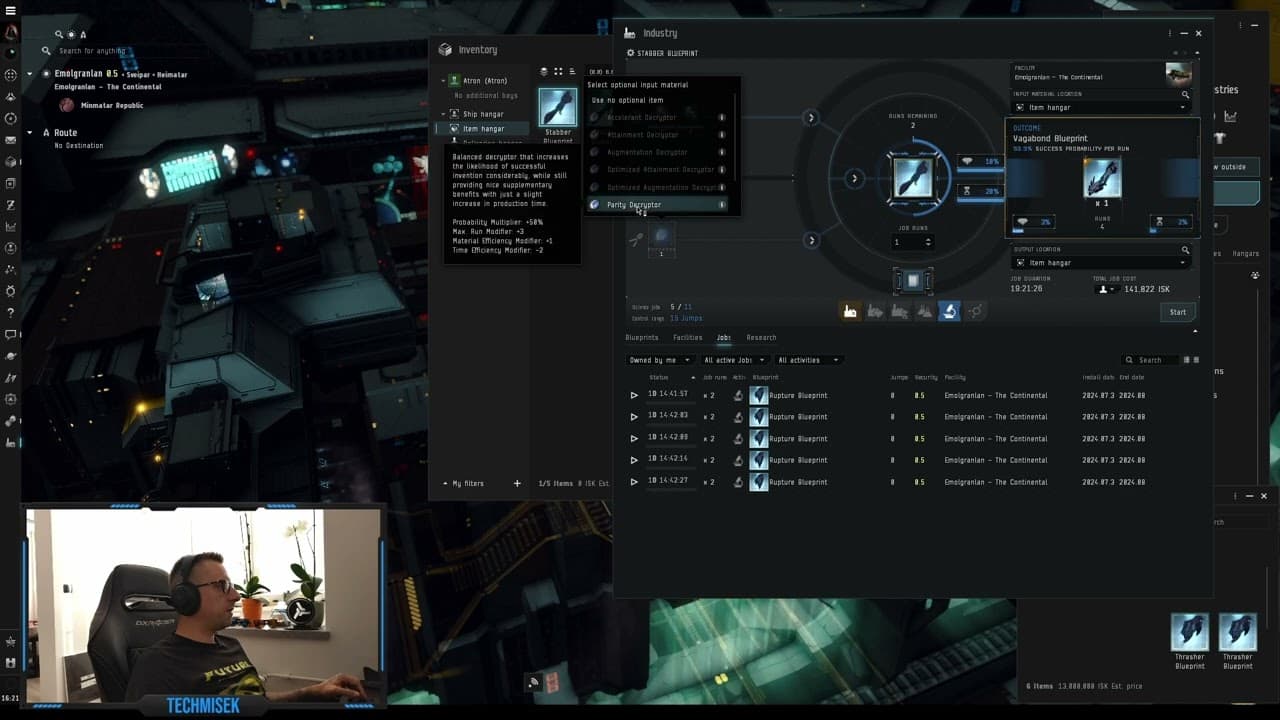Viewport: 1280px width, 720px height.
Task: Search the output location magnifier
Action: click(1185, 250)
